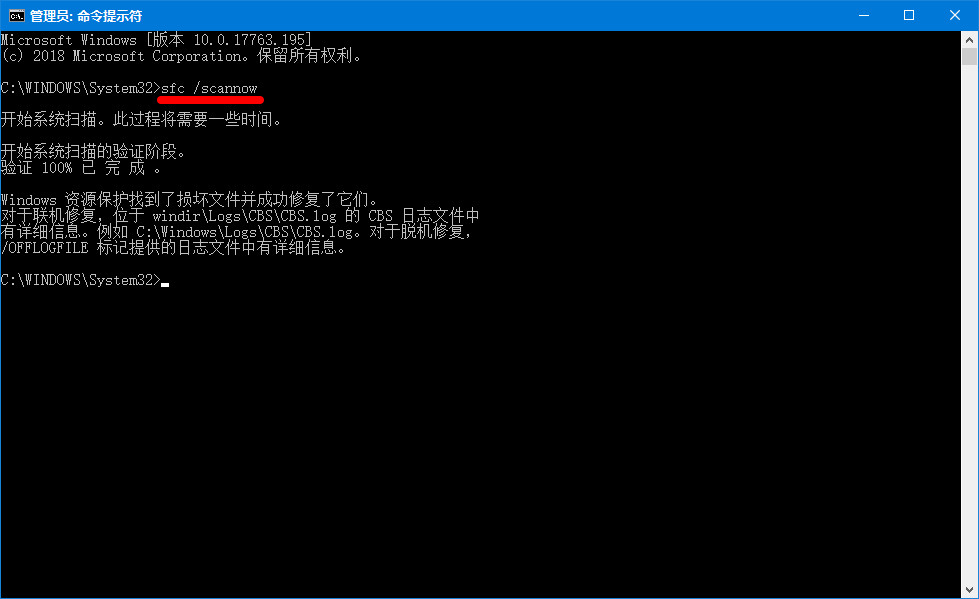
Task: Click the vertical scrollbar thumb
Action: pos(969,56)
